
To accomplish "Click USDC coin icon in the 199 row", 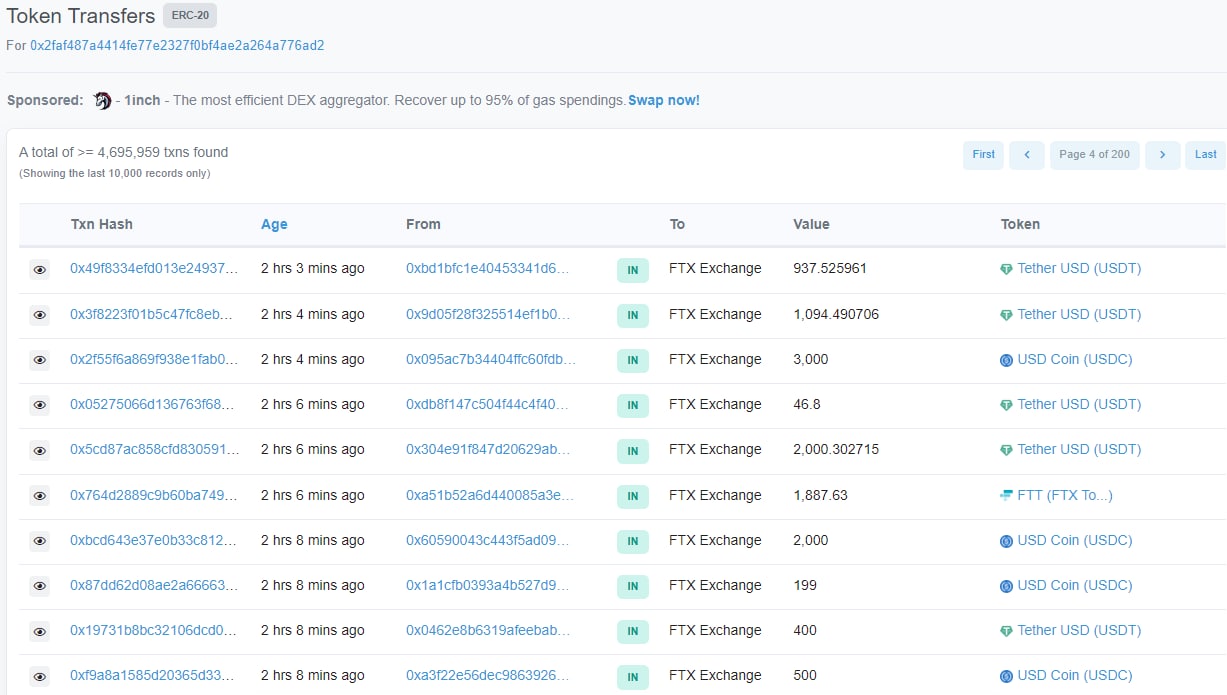I will coord(1007,586).
